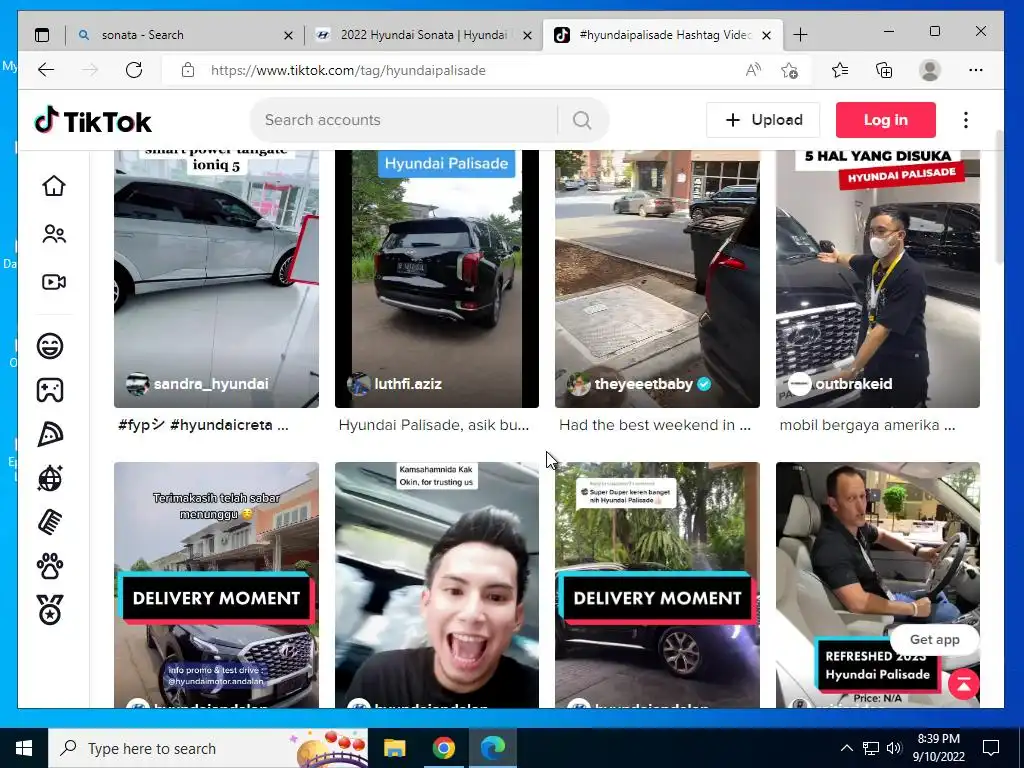
Task: Open the Edge profile avatar icon
Action: click(x=929, y=70)
